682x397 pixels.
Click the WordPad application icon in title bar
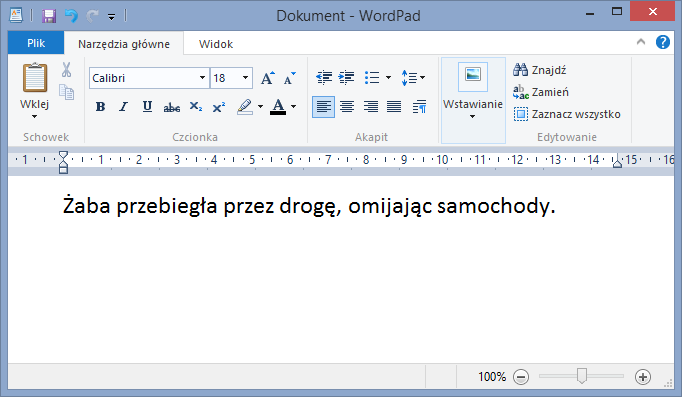(16, 15)
